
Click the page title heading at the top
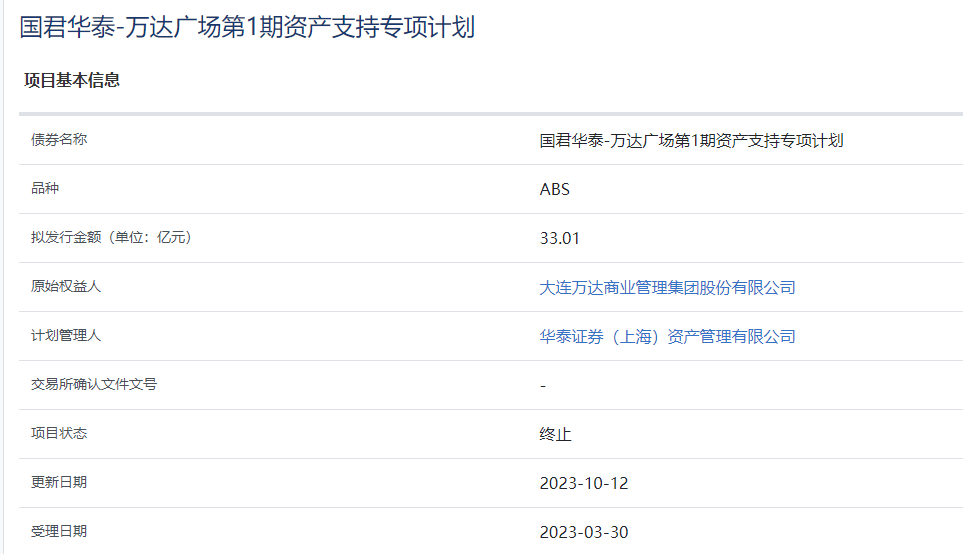pyautogui.click(x=247, y=27)
